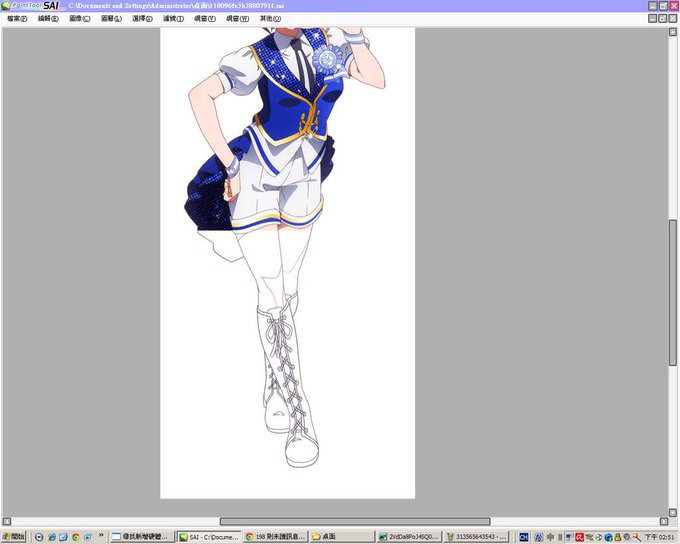Open the 其他(O) others menu

pos(270,19)
